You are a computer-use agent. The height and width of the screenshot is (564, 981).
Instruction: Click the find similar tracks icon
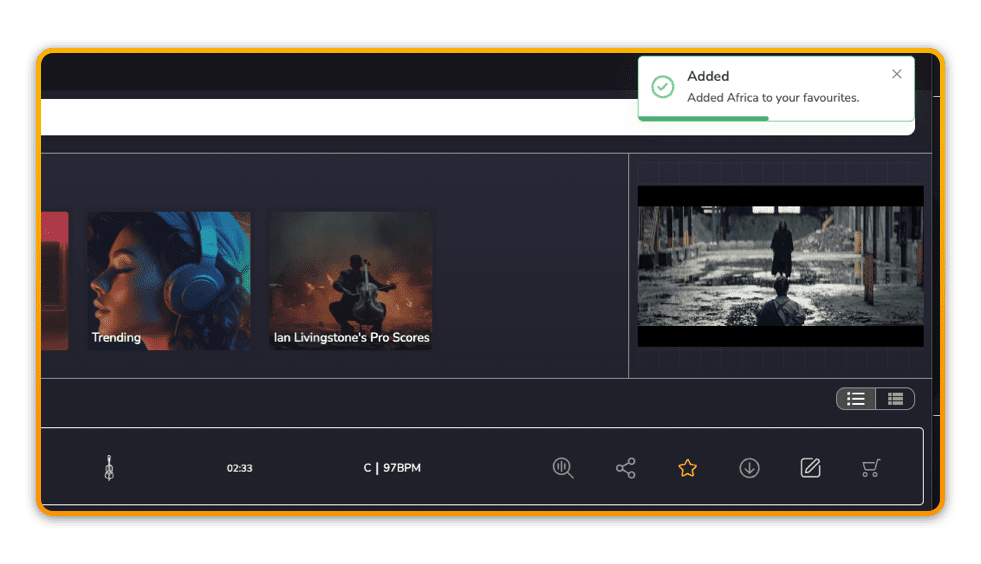563,468
